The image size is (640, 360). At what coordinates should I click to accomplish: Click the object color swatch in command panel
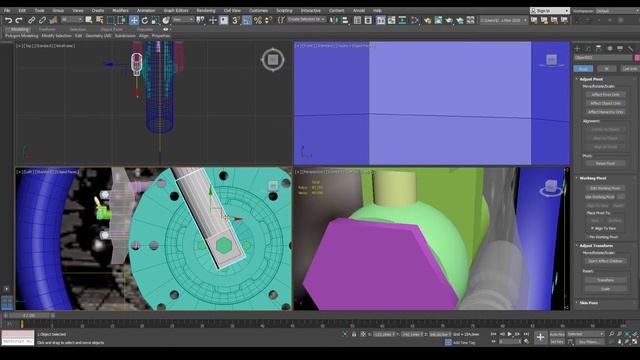coord(637,58)
